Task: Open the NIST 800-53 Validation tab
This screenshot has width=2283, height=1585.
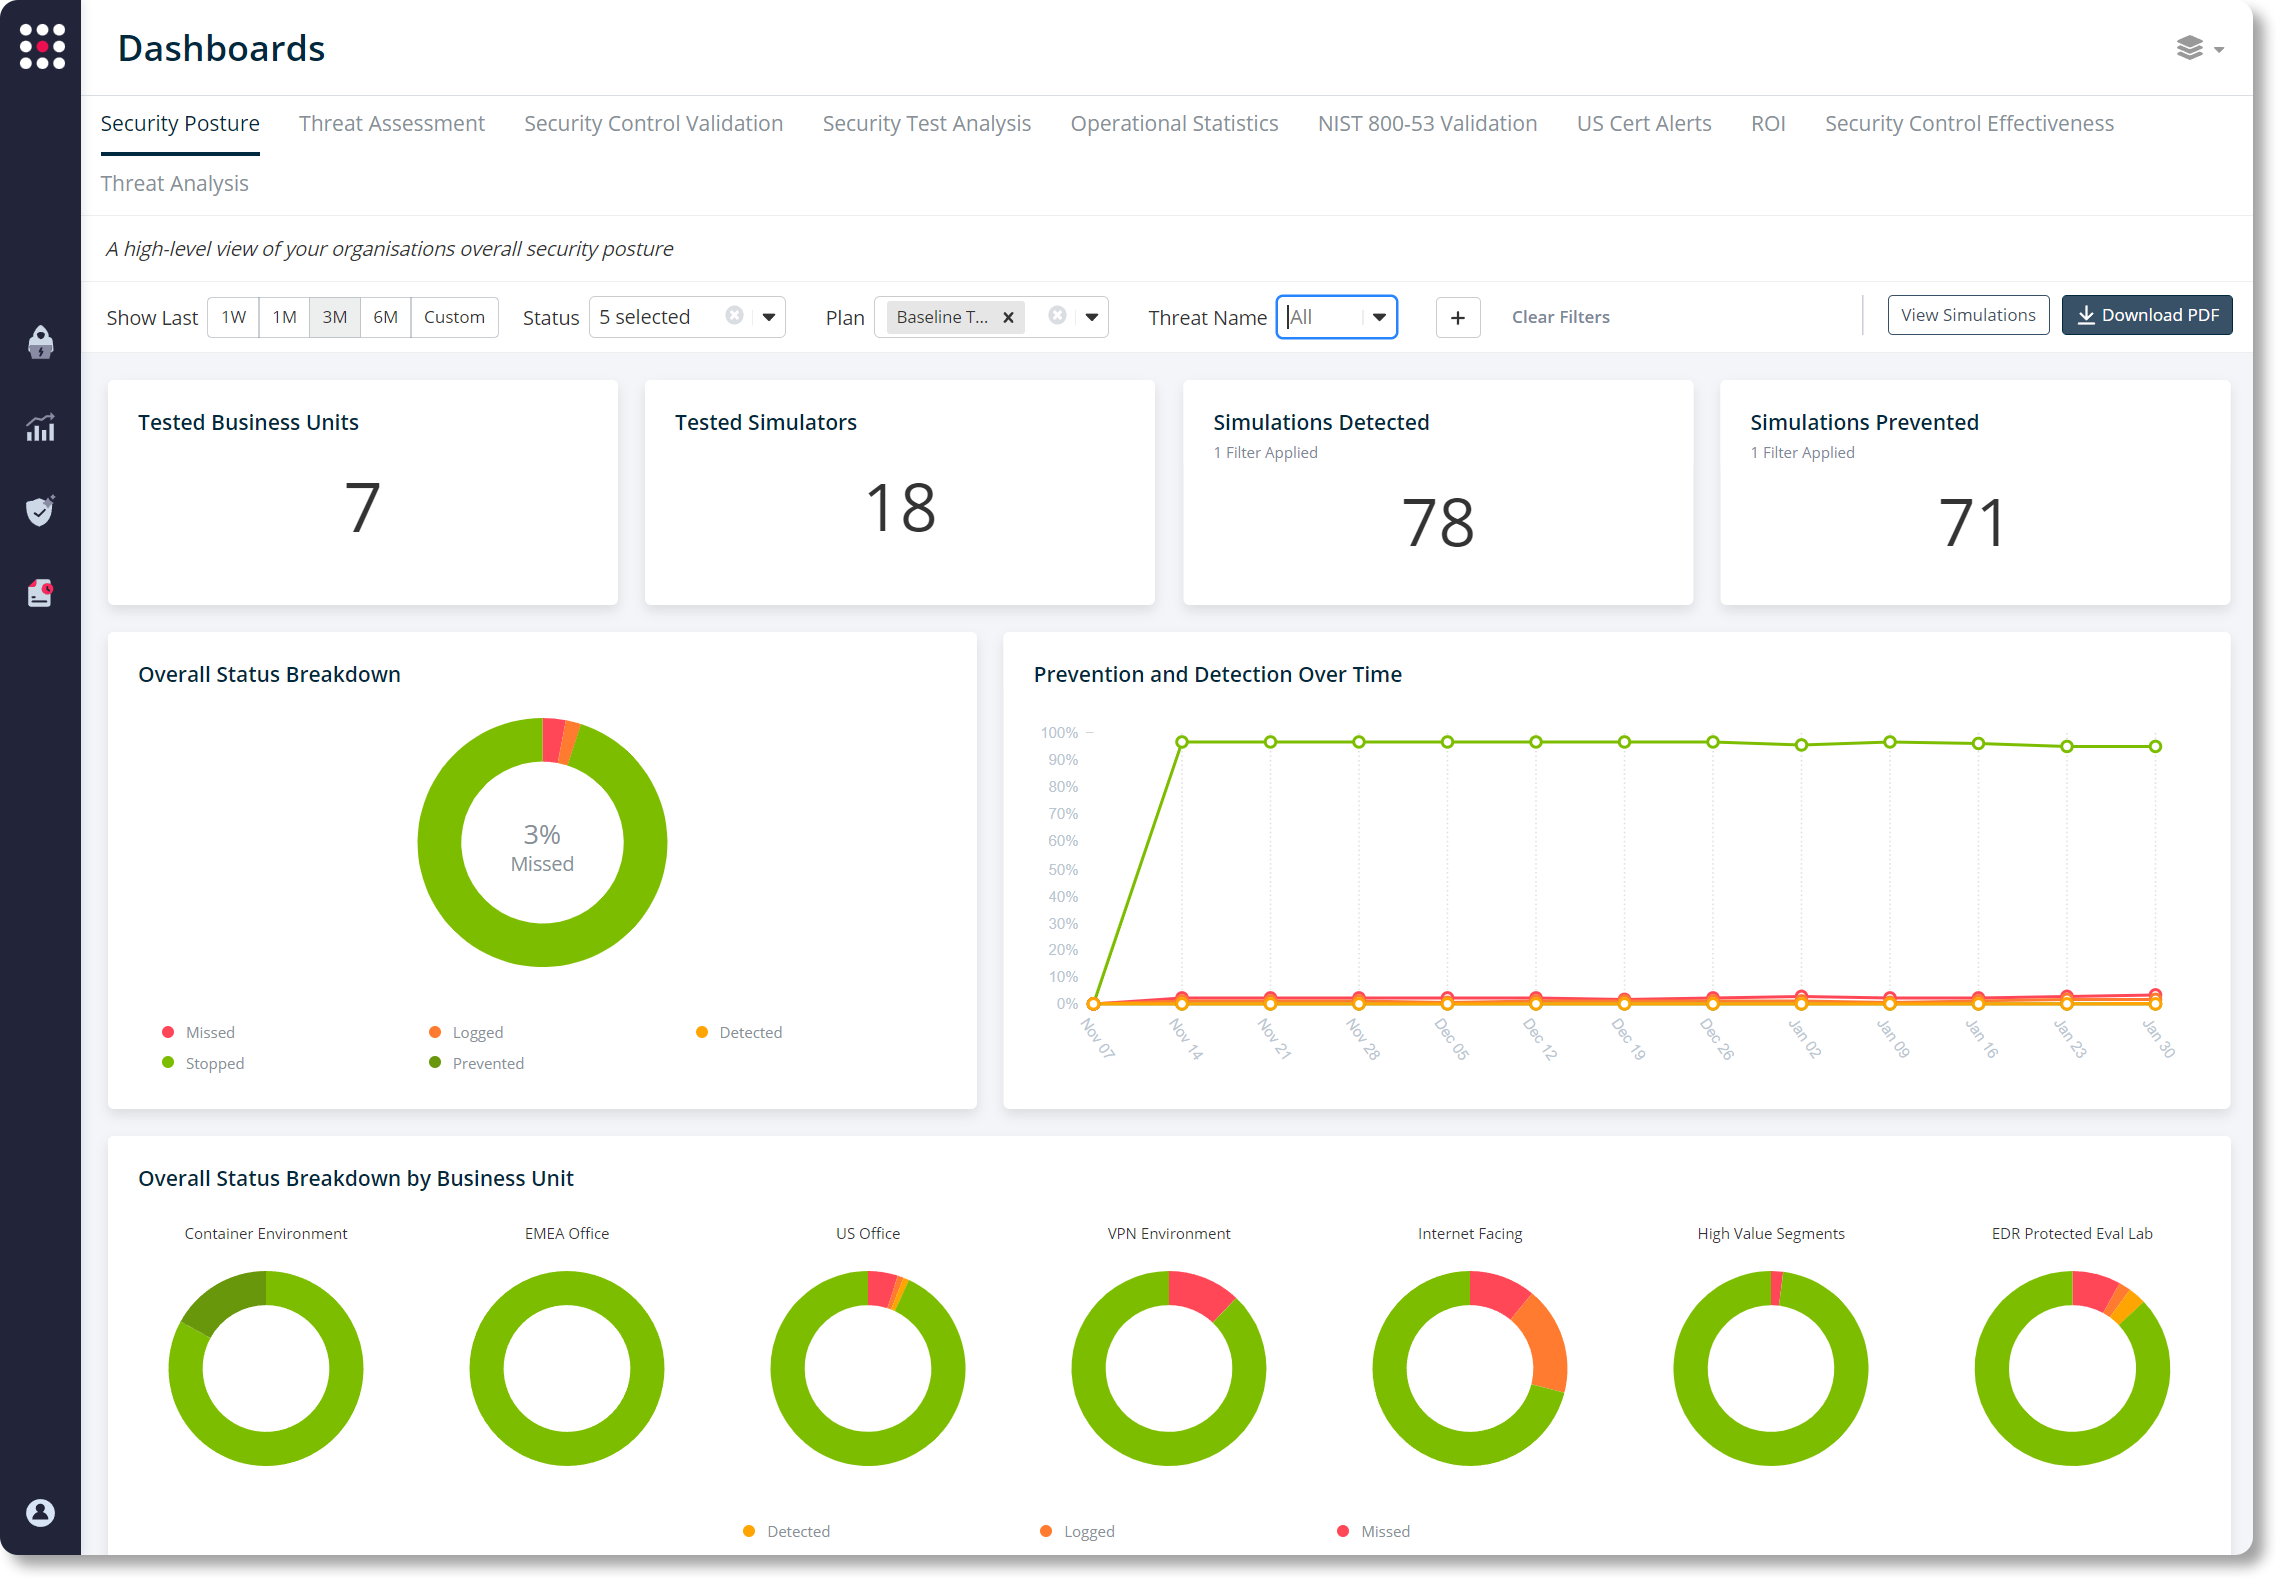Action: click(x=1427, y=123)
